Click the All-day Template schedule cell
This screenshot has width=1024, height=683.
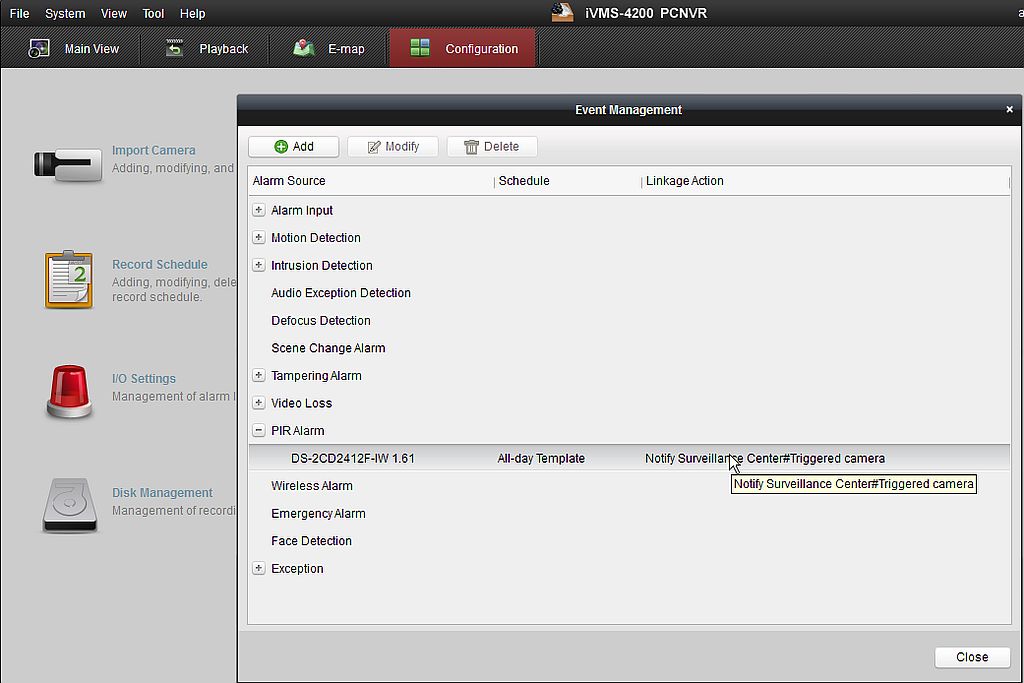pos(541,458)
